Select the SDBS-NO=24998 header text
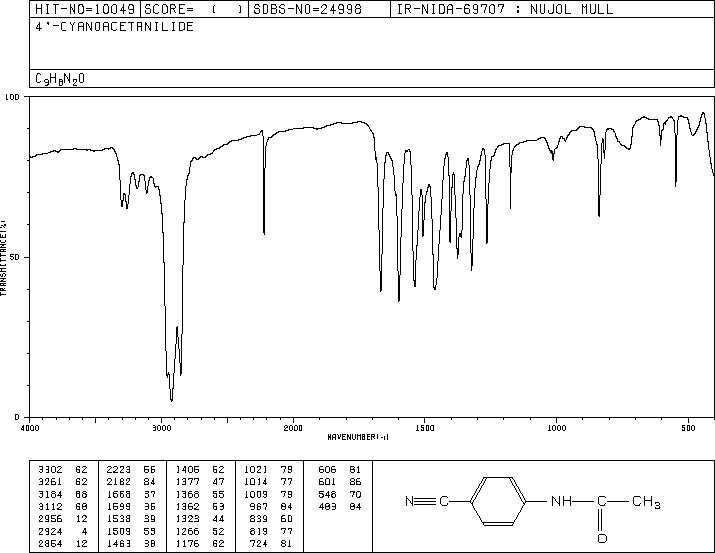The height and width of the screenshot is (553, 715). [307, 9]
